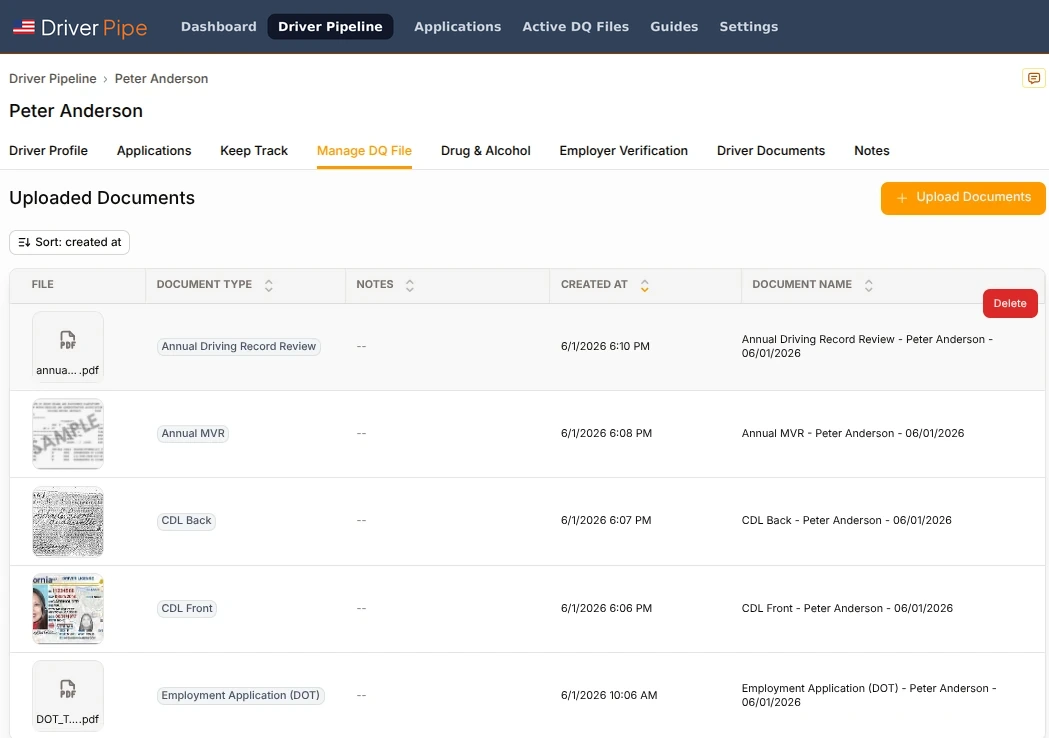
Task: Open Settings in top navigation
Action: (749, 27)
